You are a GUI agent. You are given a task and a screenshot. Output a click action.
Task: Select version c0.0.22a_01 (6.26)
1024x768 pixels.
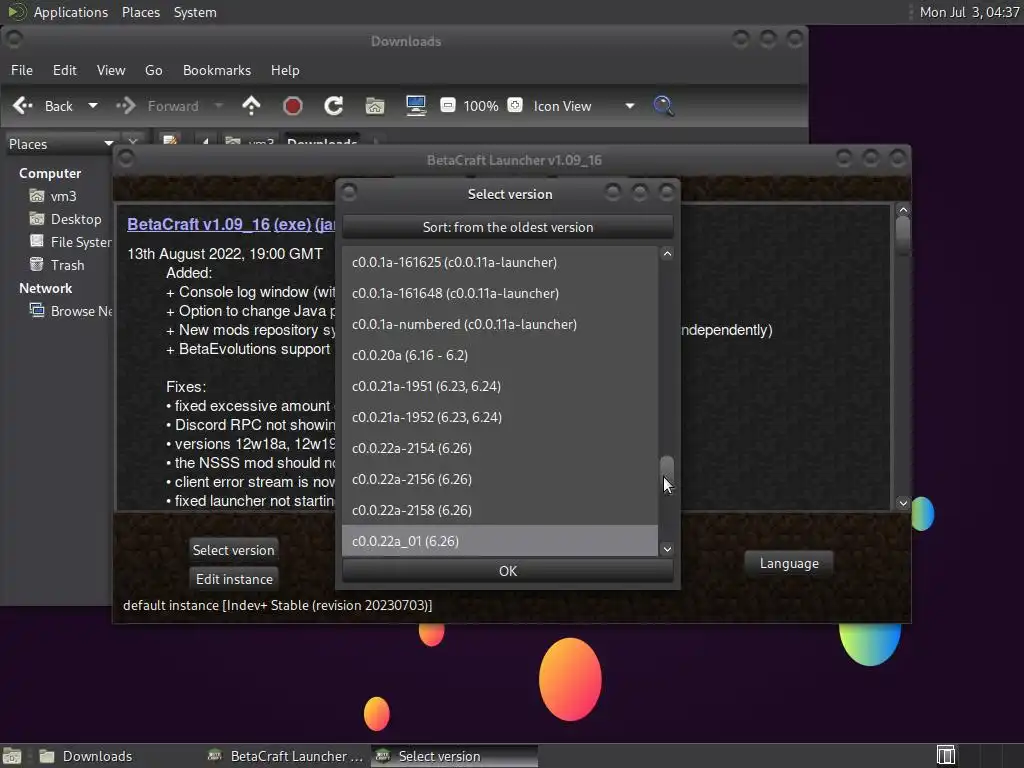click(x=500, y=541)
